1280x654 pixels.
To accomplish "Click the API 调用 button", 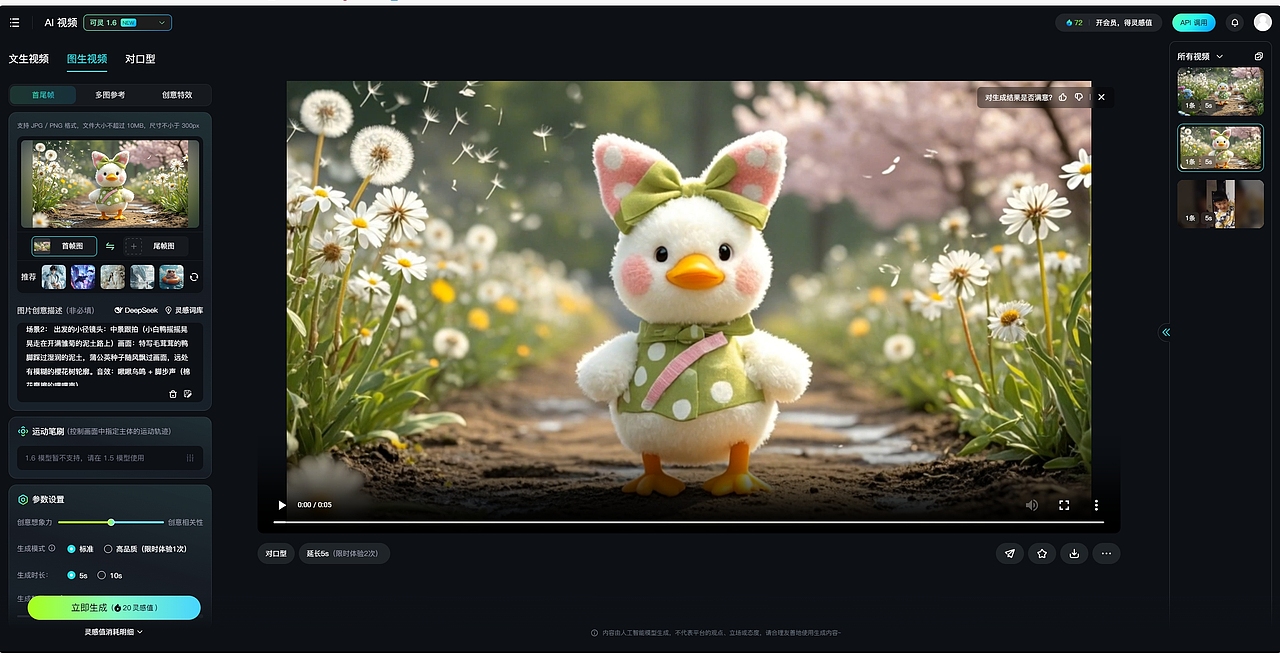I will click(x=1194, y=22).
